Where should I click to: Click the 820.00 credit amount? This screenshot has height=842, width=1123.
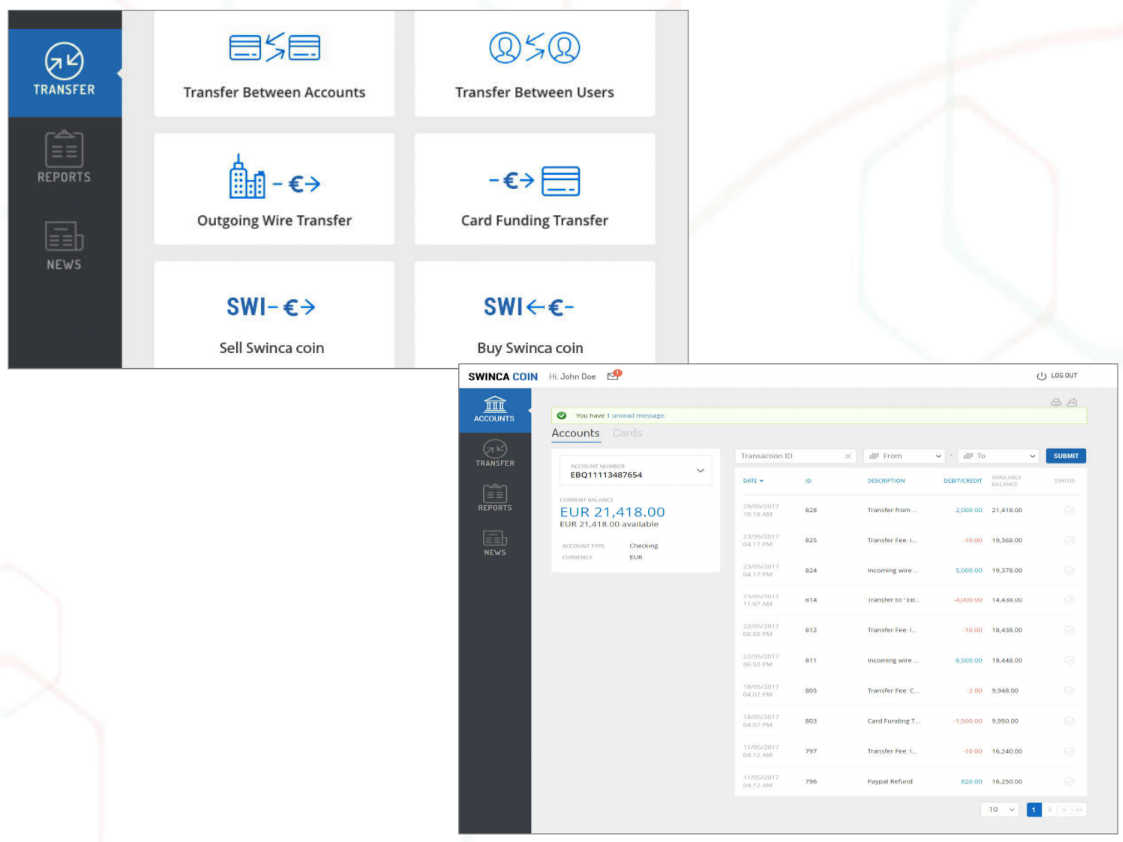971,782
